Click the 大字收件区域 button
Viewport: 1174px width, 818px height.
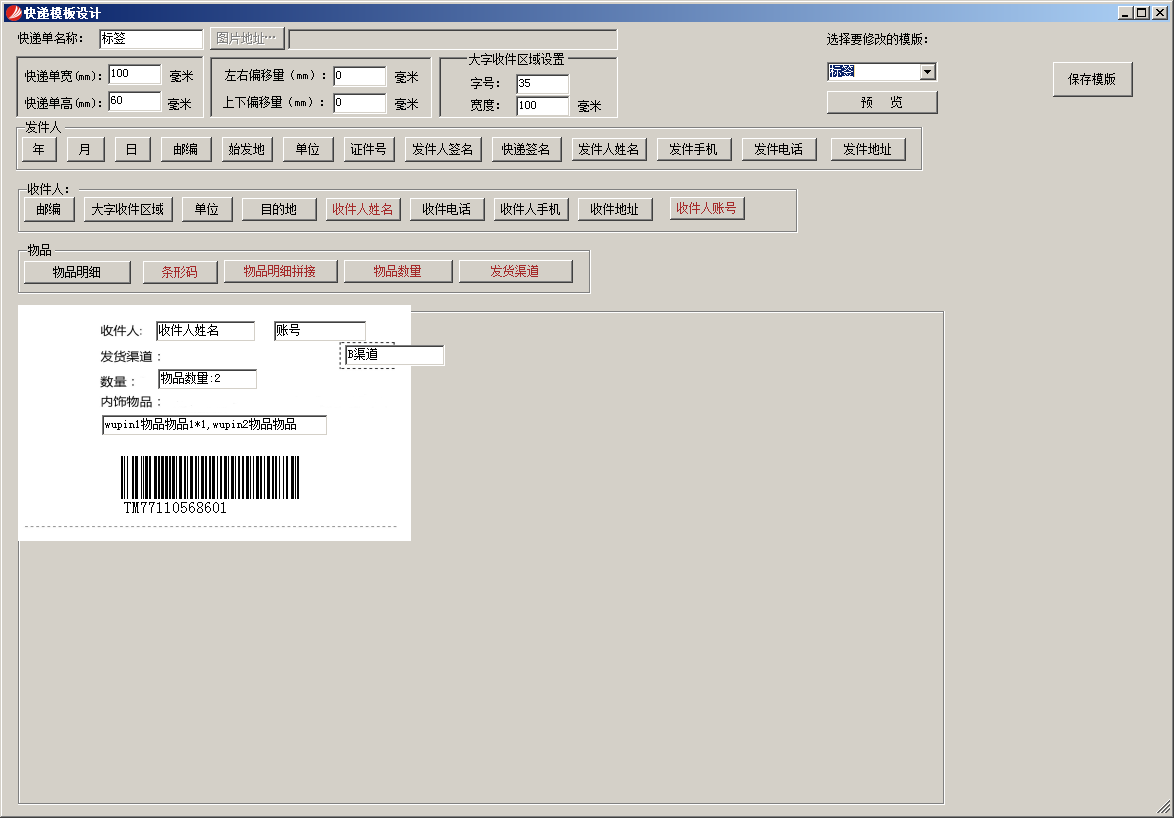[128, 209]
